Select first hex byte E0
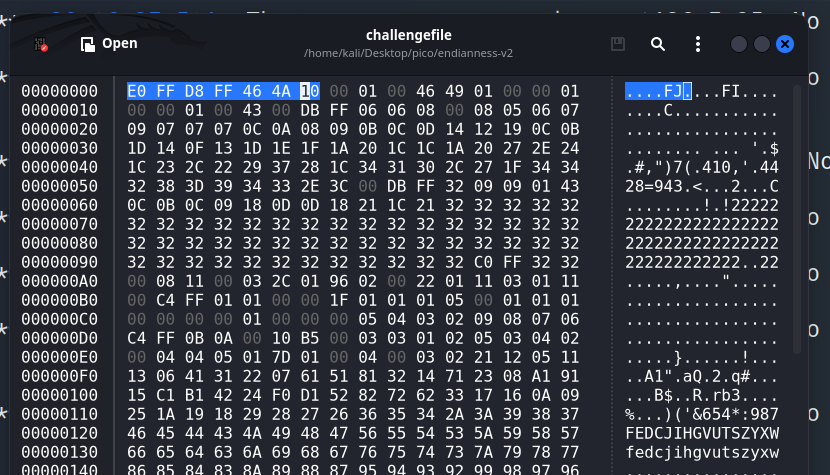The width and height of the screenshot is (830, 475). click(136, 92)
